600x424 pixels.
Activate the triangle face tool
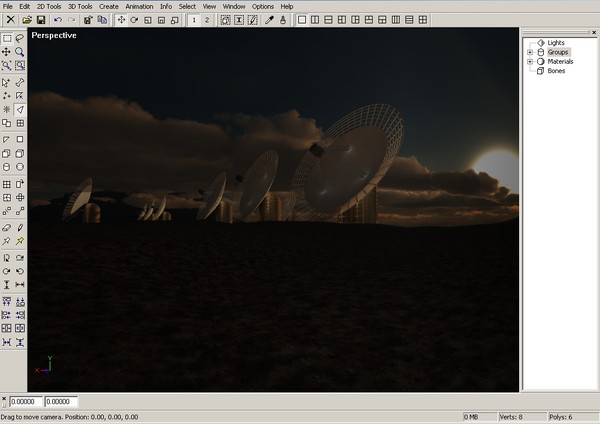20,109
